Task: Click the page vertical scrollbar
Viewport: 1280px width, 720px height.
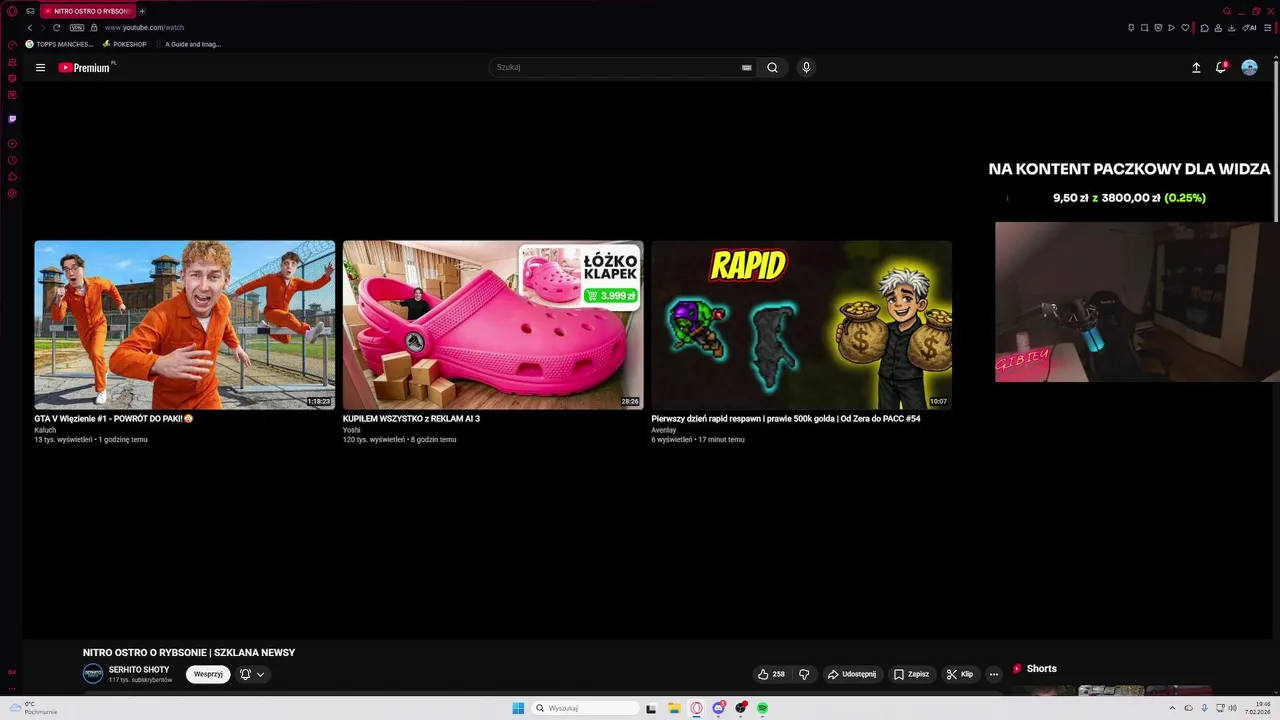Action: click(x=1277, y=140)
